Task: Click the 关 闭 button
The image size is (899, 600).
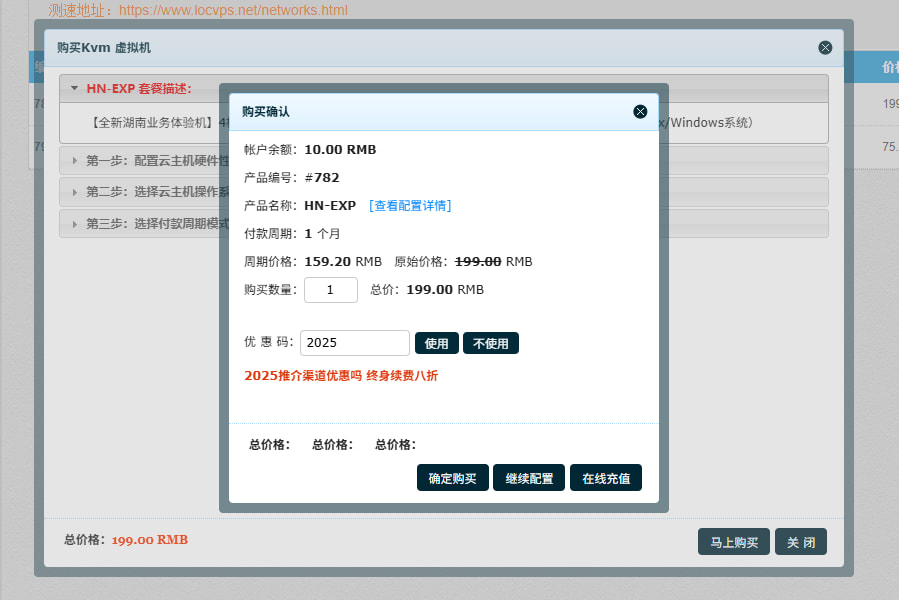Action: point(800,541)
